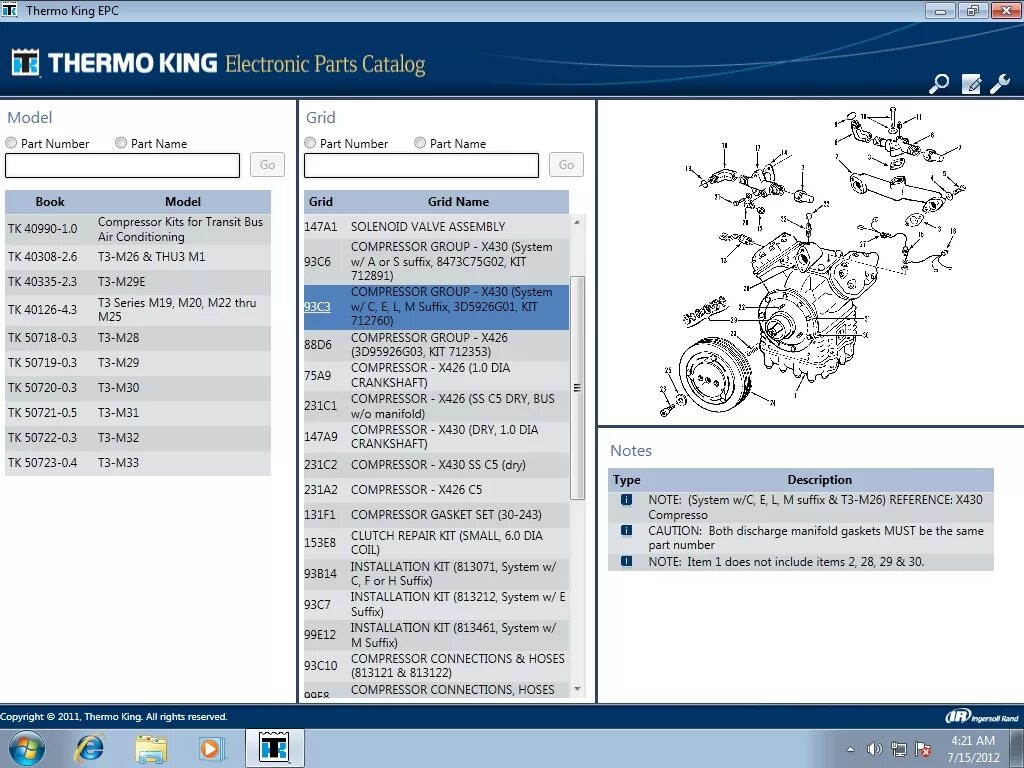Select the T3-M32 model row

coord(138,438)
